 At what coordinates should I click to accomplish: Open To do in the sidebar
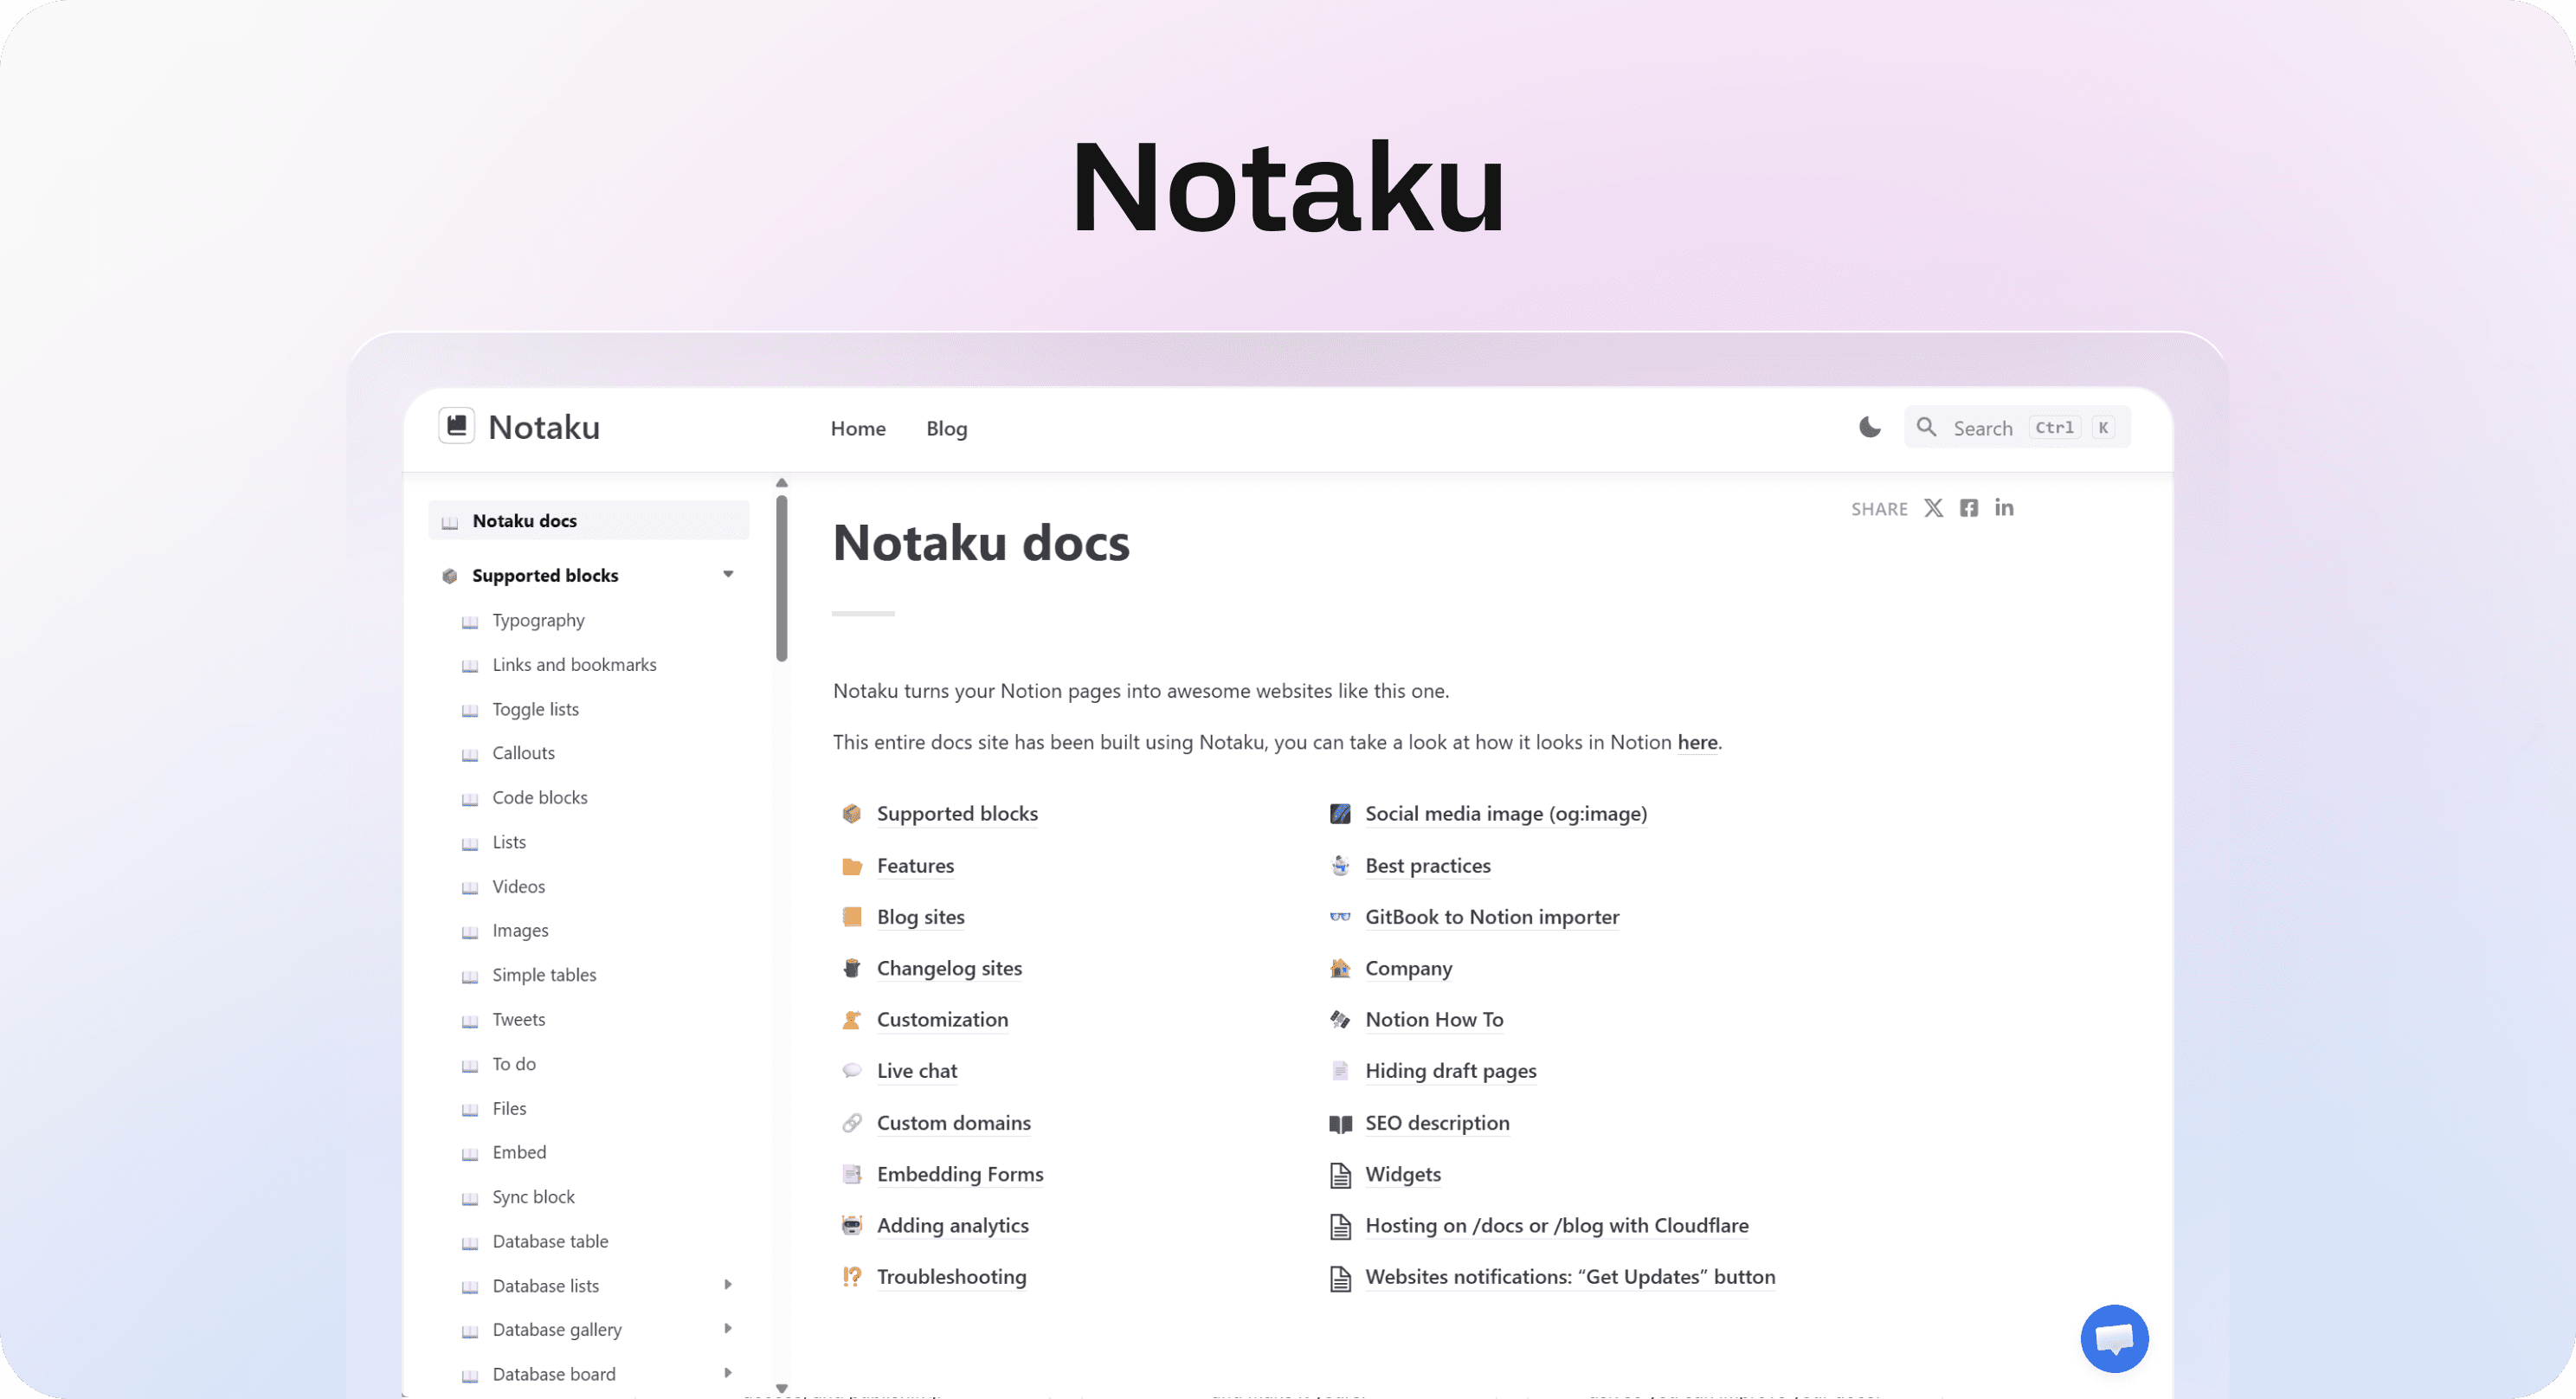click(514, 1064)
